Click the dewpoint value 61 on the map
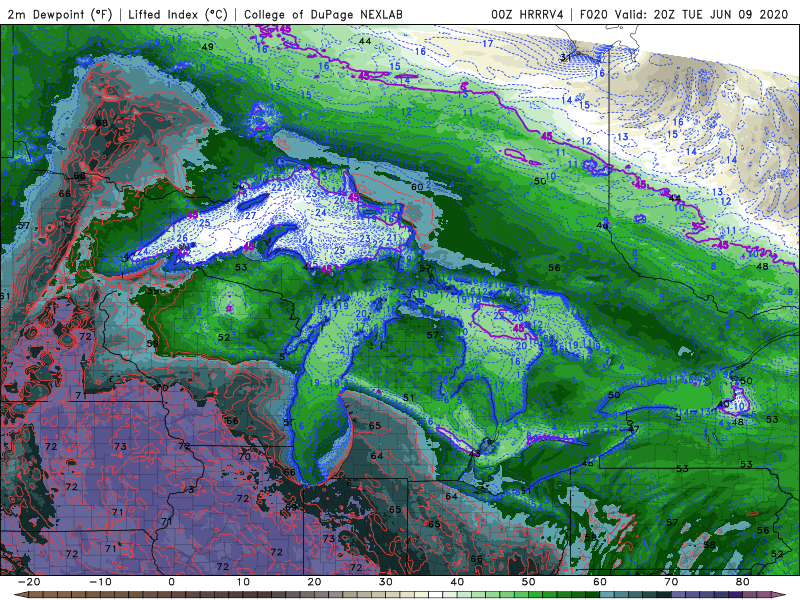The image size is (800, 600). 5,296
